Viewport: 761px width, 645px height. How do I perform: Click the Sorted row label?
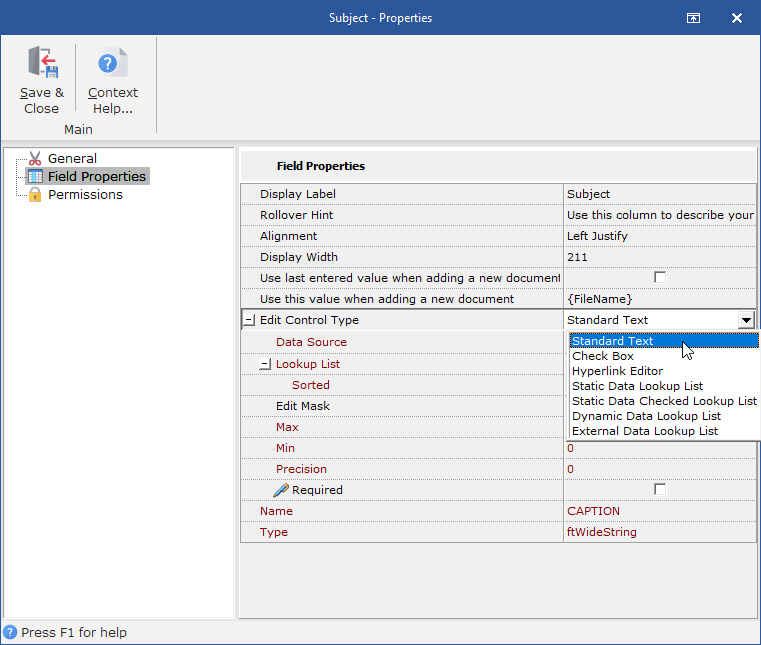[x=311, y=385]
